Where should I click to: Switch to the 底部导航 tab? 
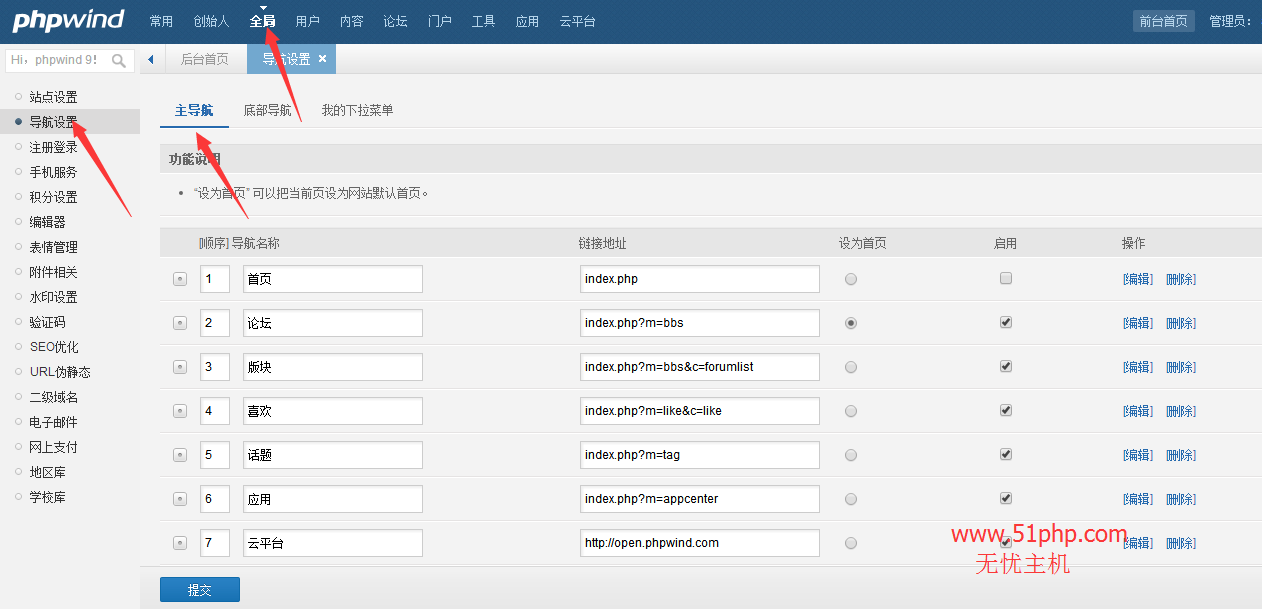(x=267, y=110)
